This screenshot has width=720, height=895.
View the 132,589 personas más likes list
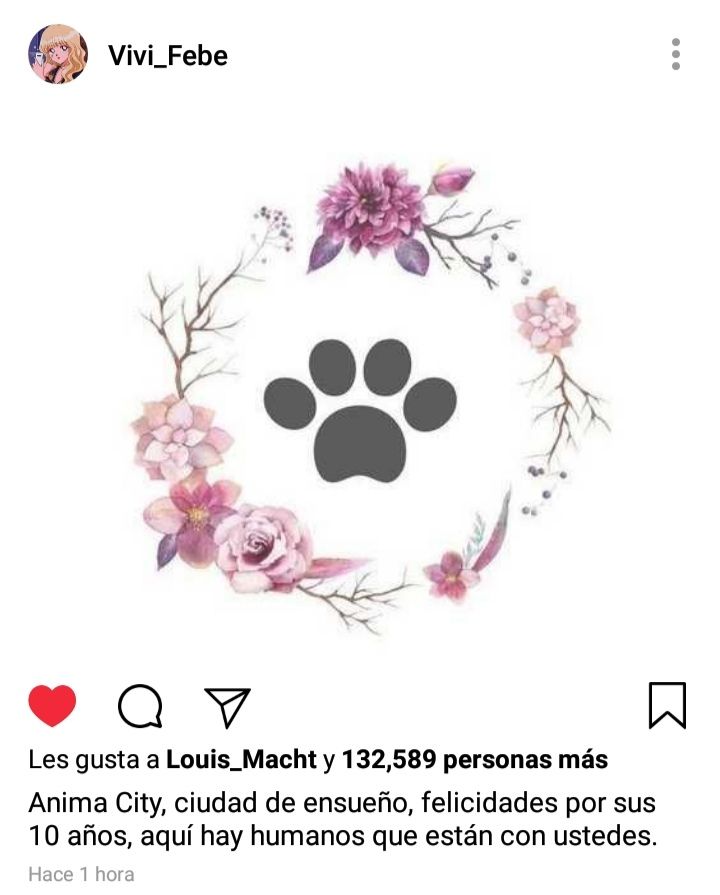474,760
